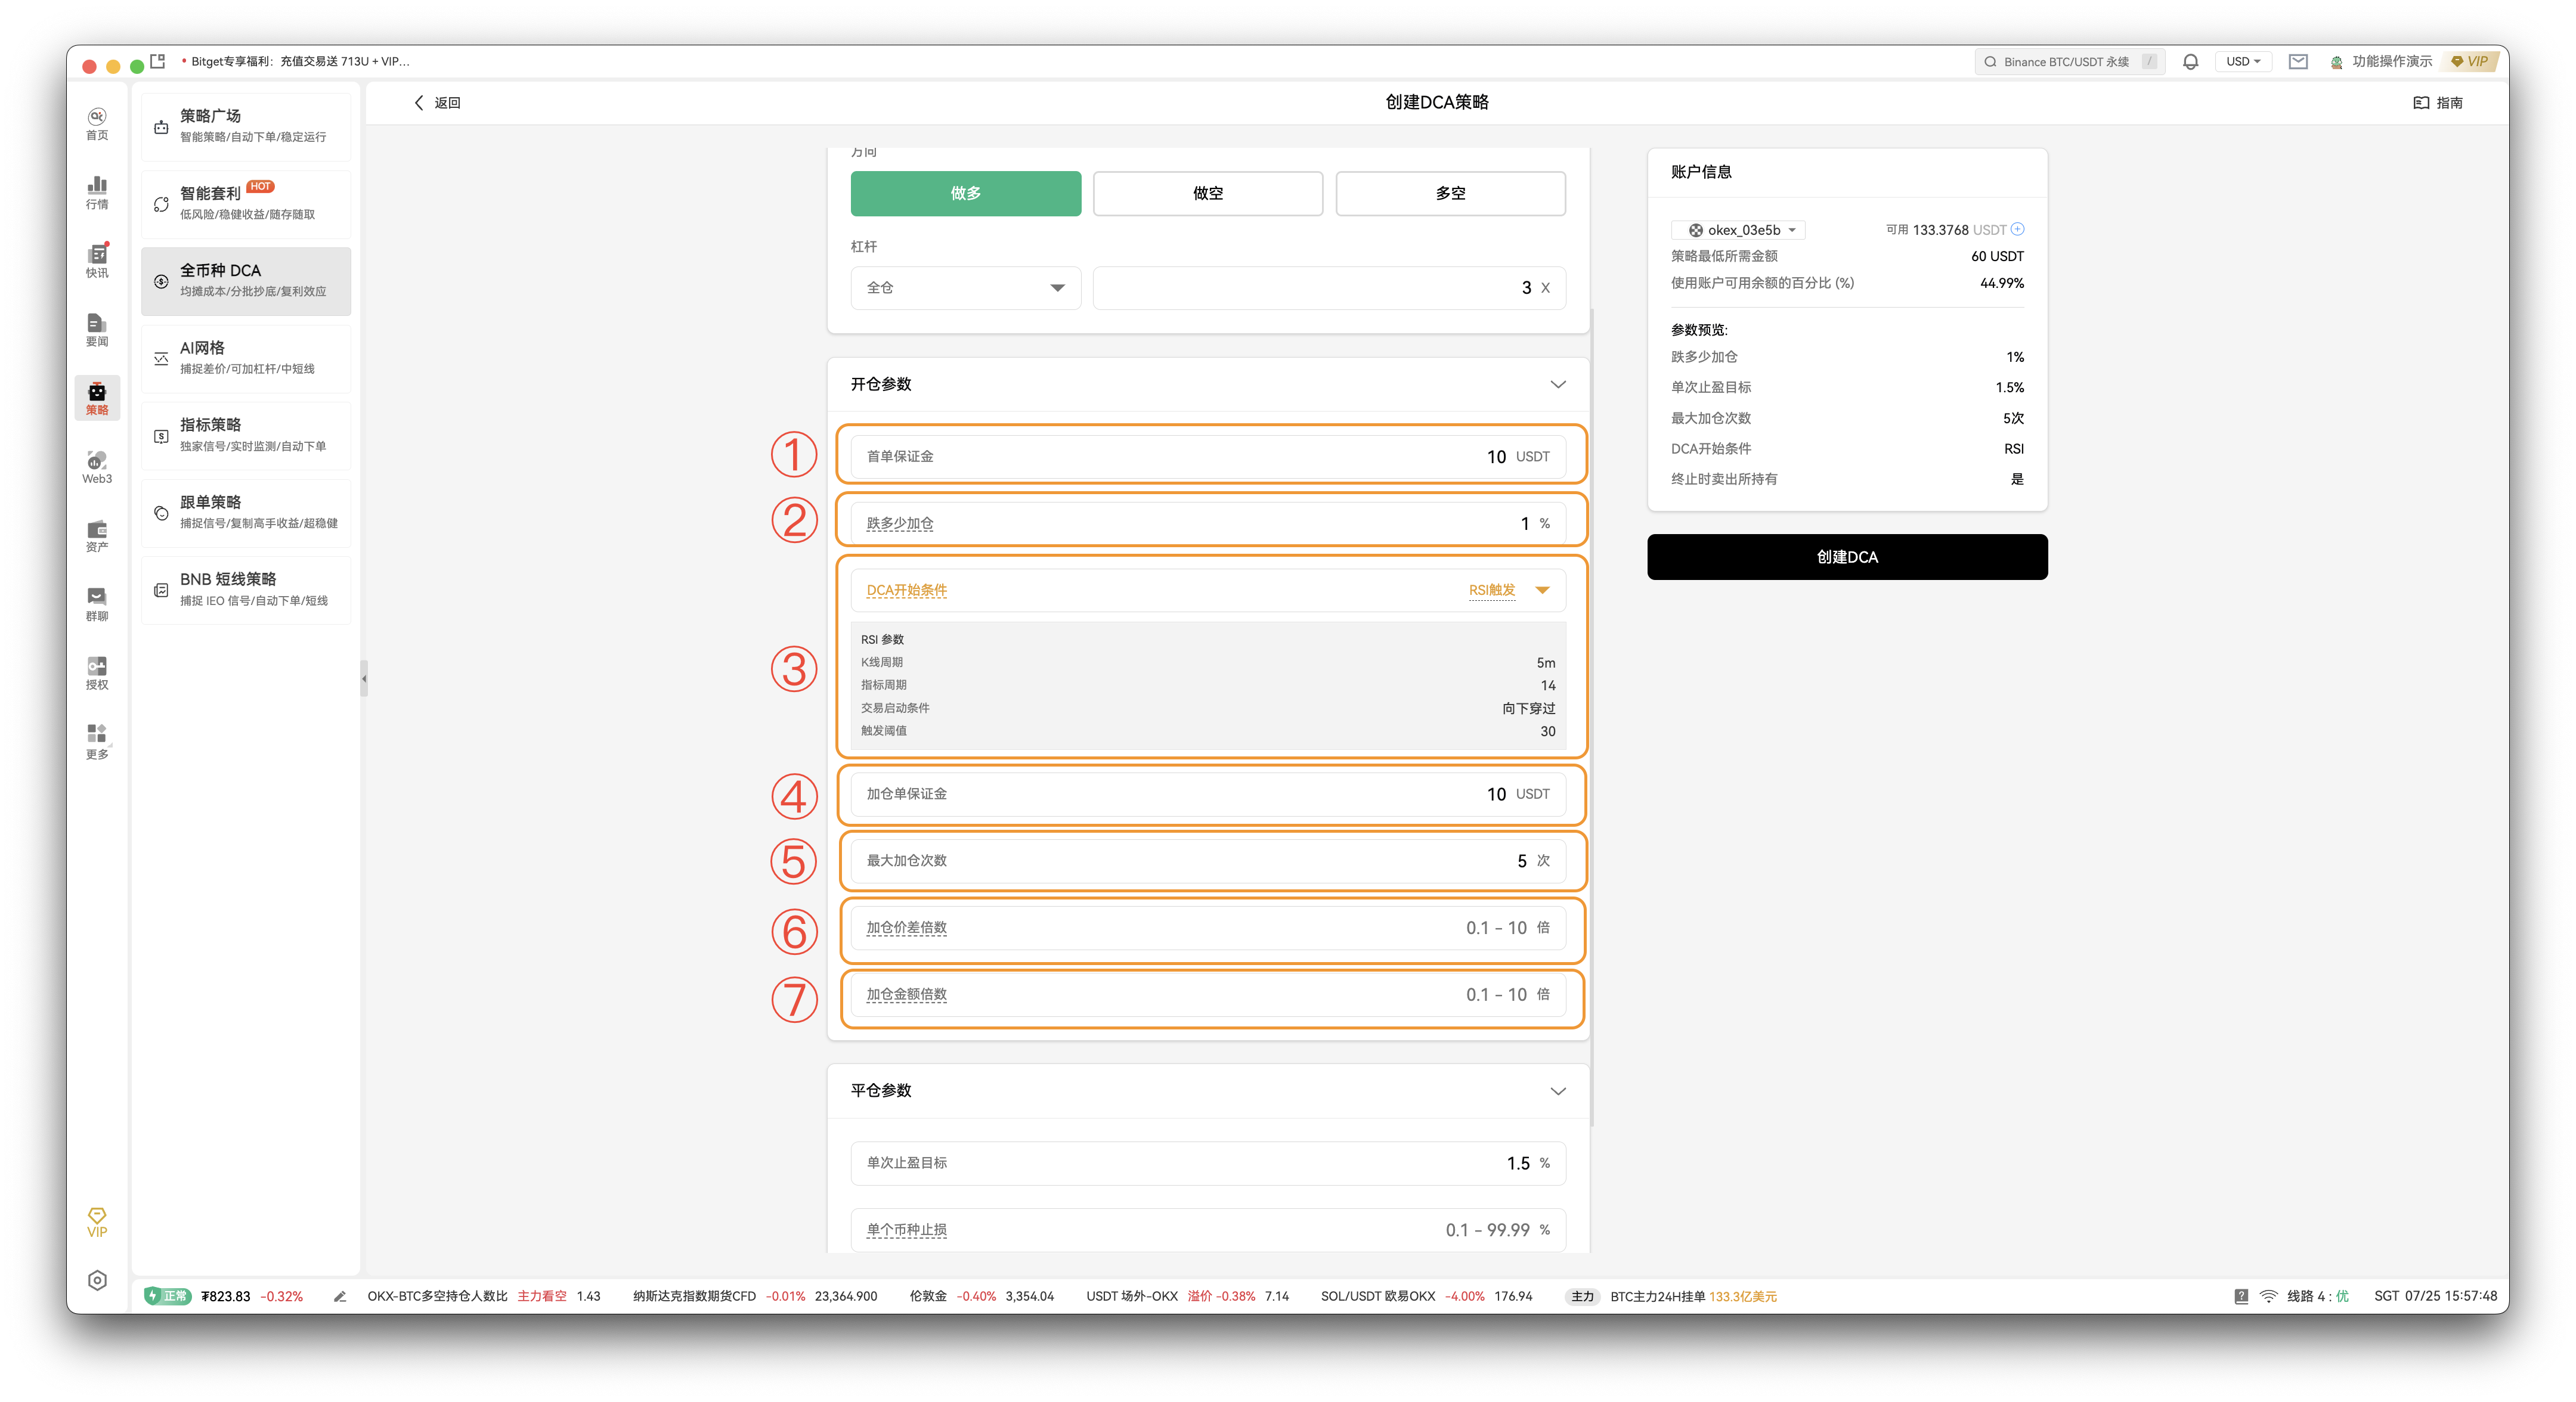Image resolution: width=2576 pixels, height=1402 pixels.
Task: Click the 单个币种止损 input field
Action: coord(1208,1230)
